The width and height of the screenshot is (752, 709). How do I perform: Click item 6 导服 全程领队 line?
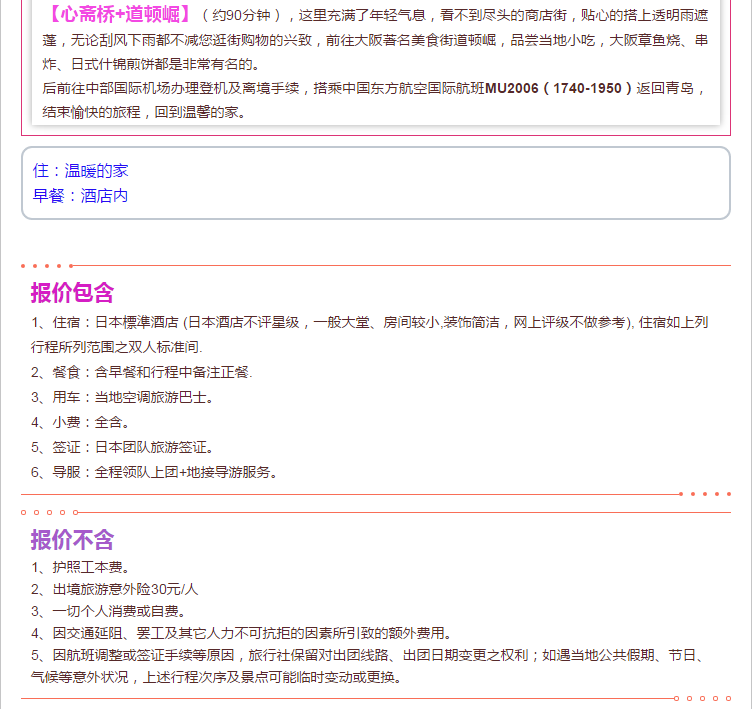[x=154, y=472]
